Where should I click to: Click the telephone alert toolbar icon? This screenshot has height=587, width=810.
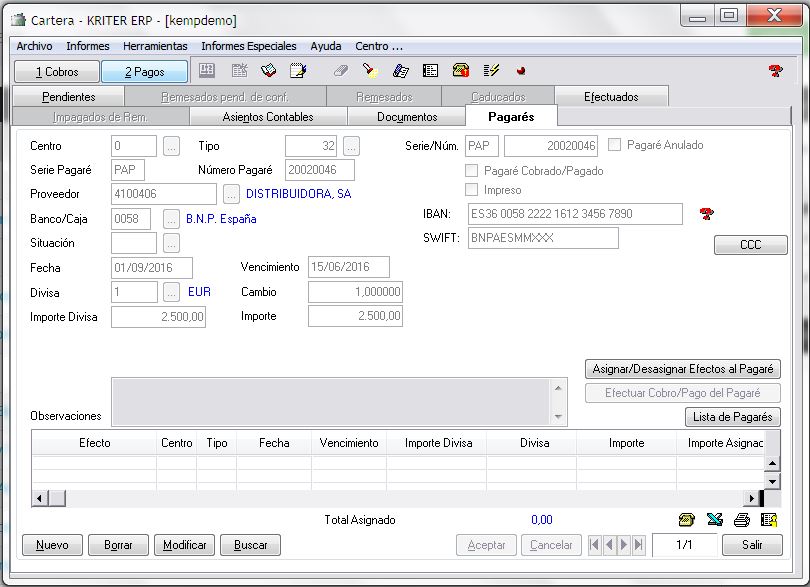[x=461, y=70]
